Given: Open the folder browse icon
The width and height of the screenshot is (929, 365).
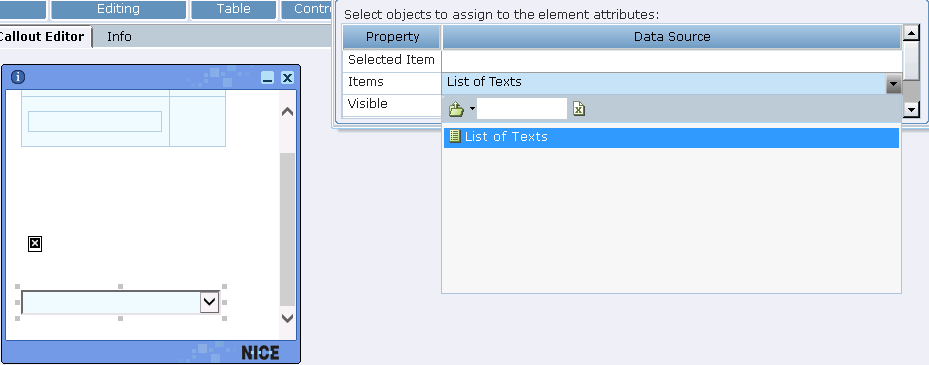Looking at the screenshot, I should pyautogui.click(x=456, y=109).
